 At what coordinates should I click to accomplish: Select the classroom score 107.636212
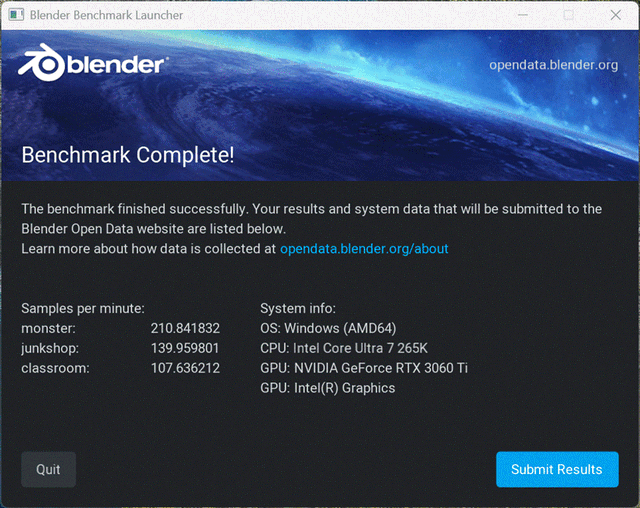pyautogui.click(x=185, y=368)
